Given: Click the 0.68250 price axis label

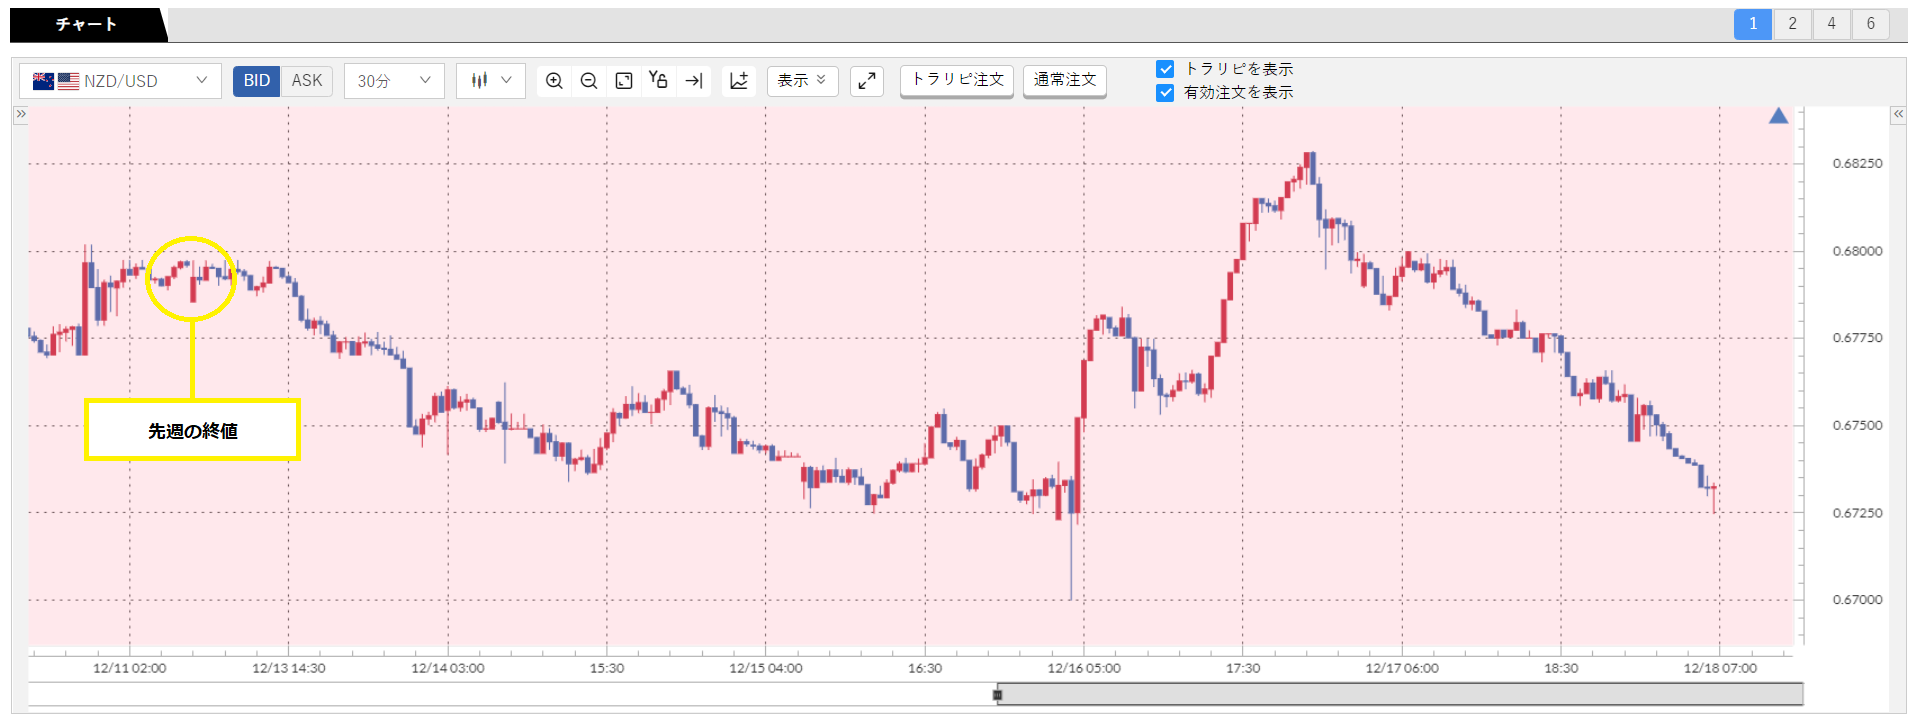Looking at the screenshot, I should click(1857, 163).
